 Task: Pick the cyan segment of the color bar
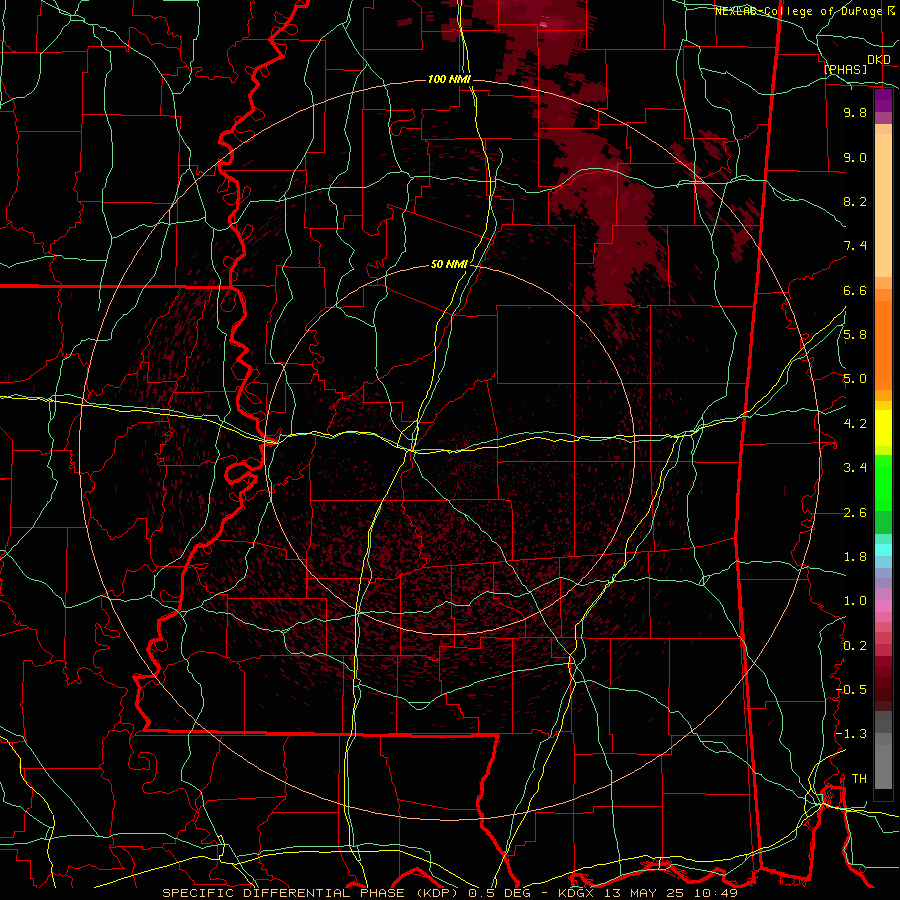point(883,550)
